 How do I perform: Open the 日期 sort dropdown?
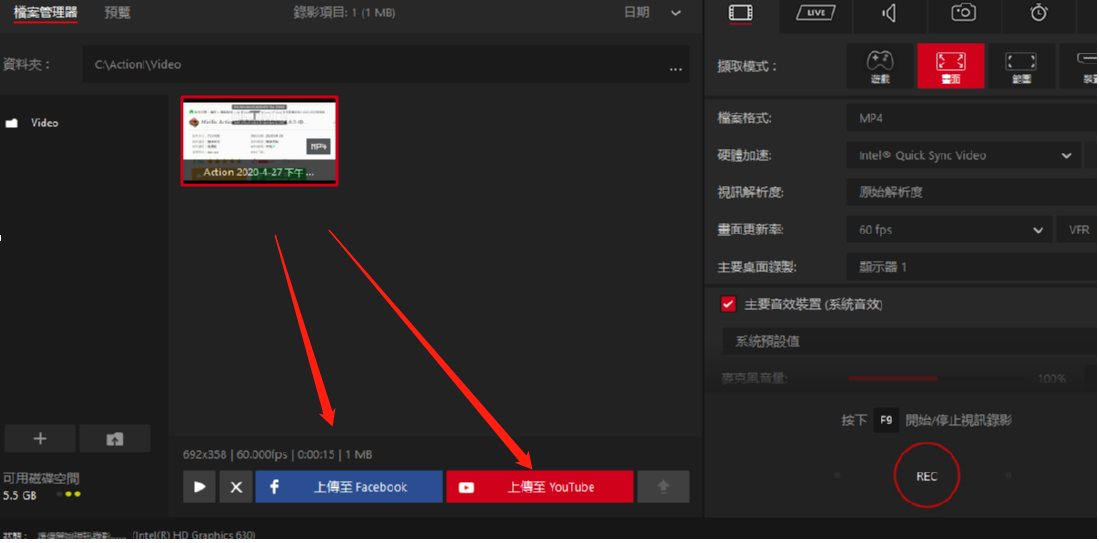[x=653, y=13]
